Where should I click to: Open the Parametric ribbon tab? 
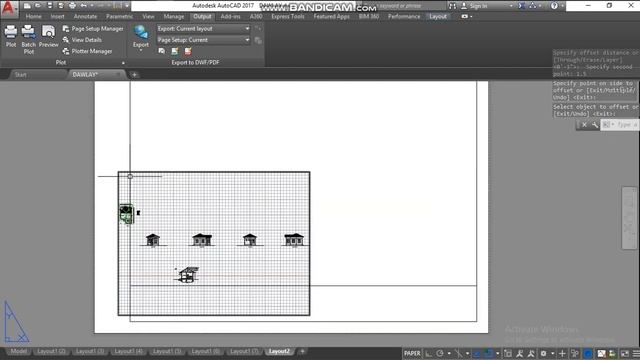120,17
